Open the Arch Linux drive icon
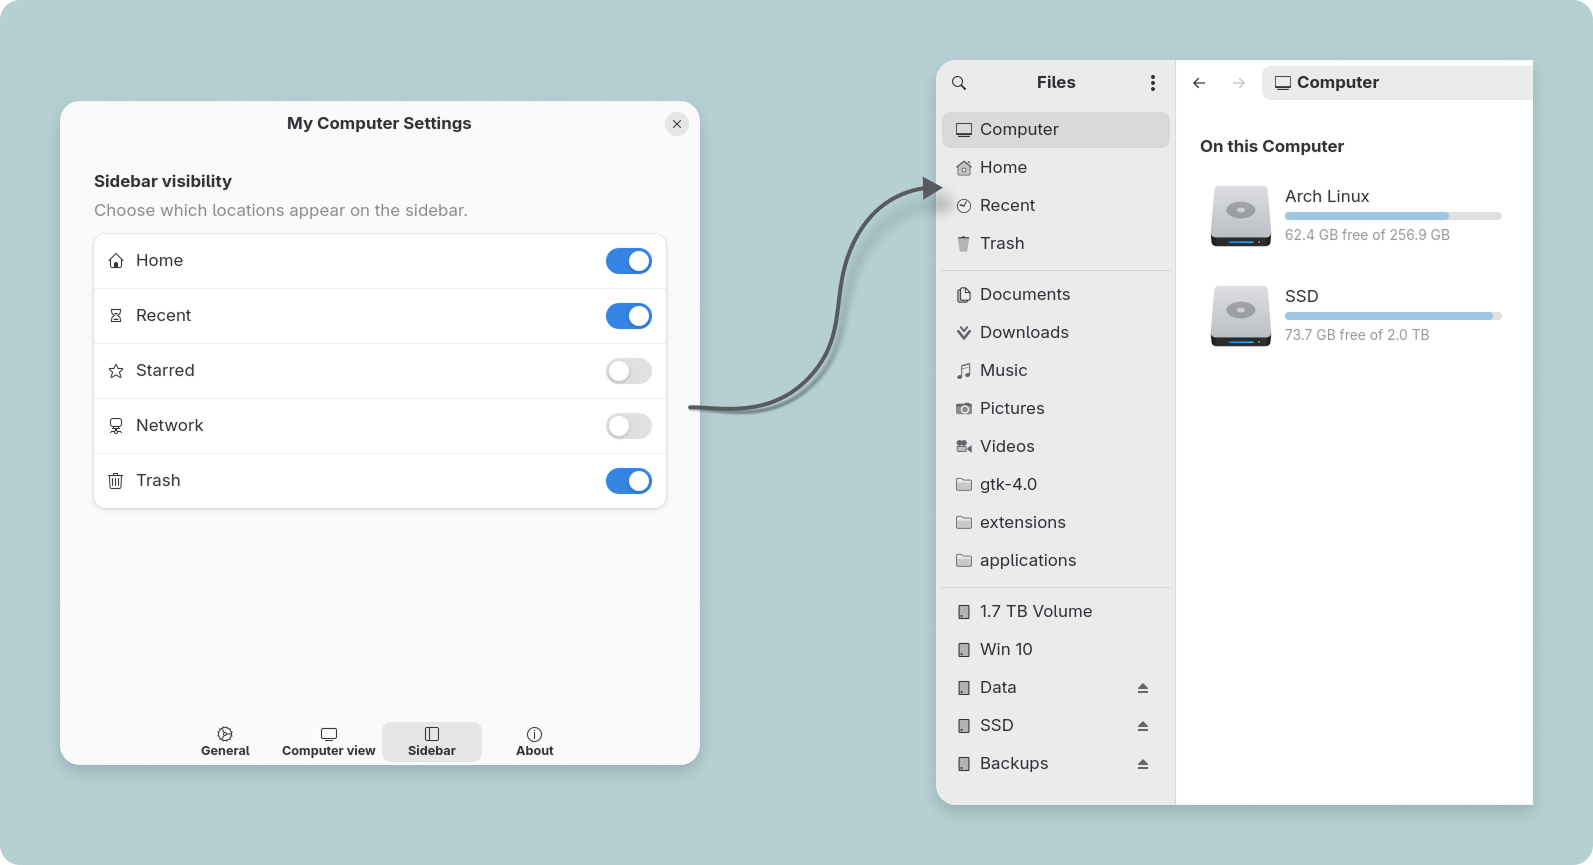Image resolution: width=1593 pixels, height=865 pixels. [1240, 216]
